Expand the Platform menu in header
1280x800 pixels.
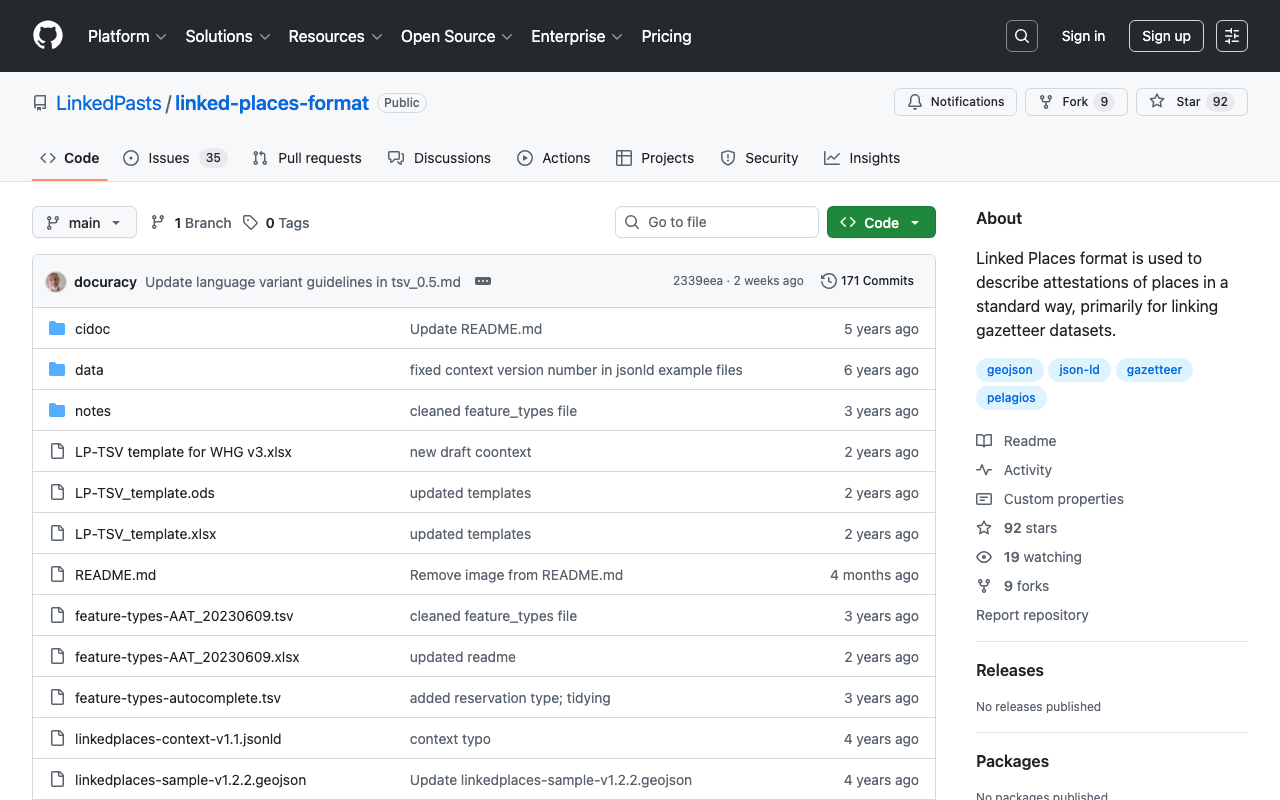tap(128, 36)
